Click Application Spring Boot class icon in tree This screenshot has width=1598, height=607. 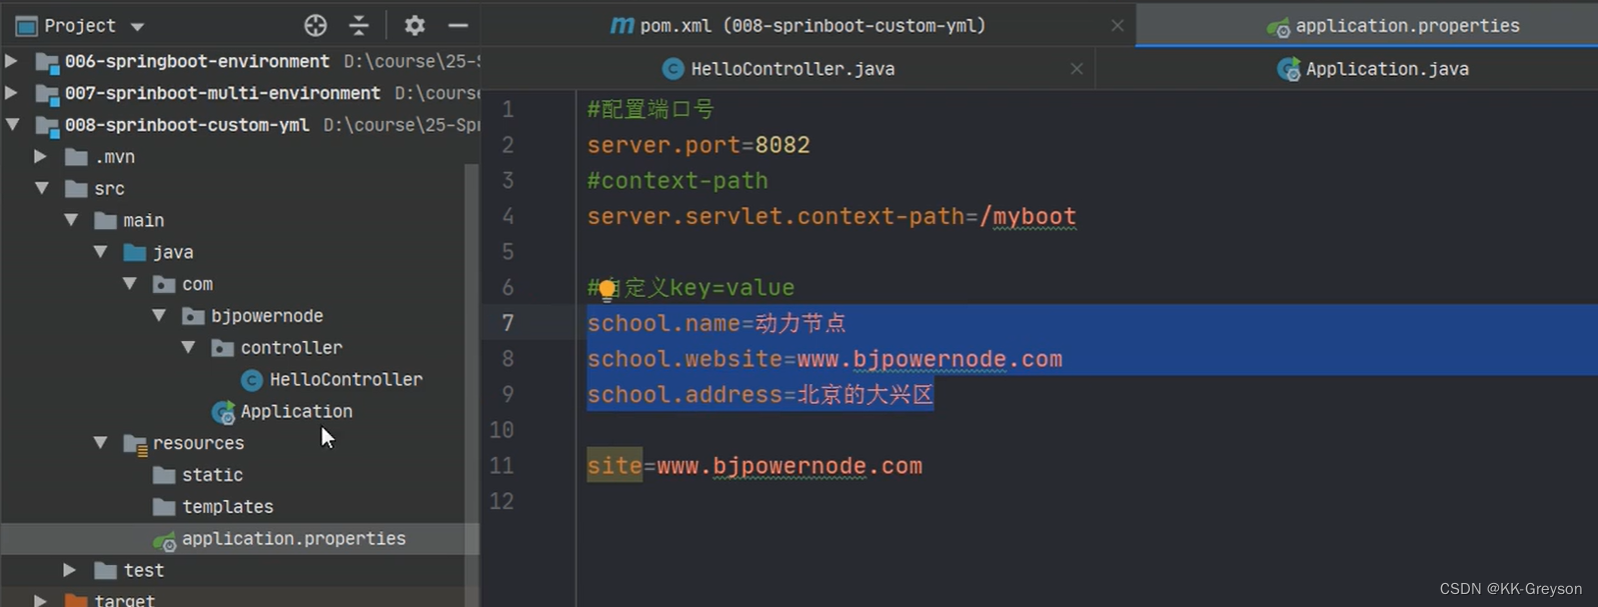pos(223,412)
